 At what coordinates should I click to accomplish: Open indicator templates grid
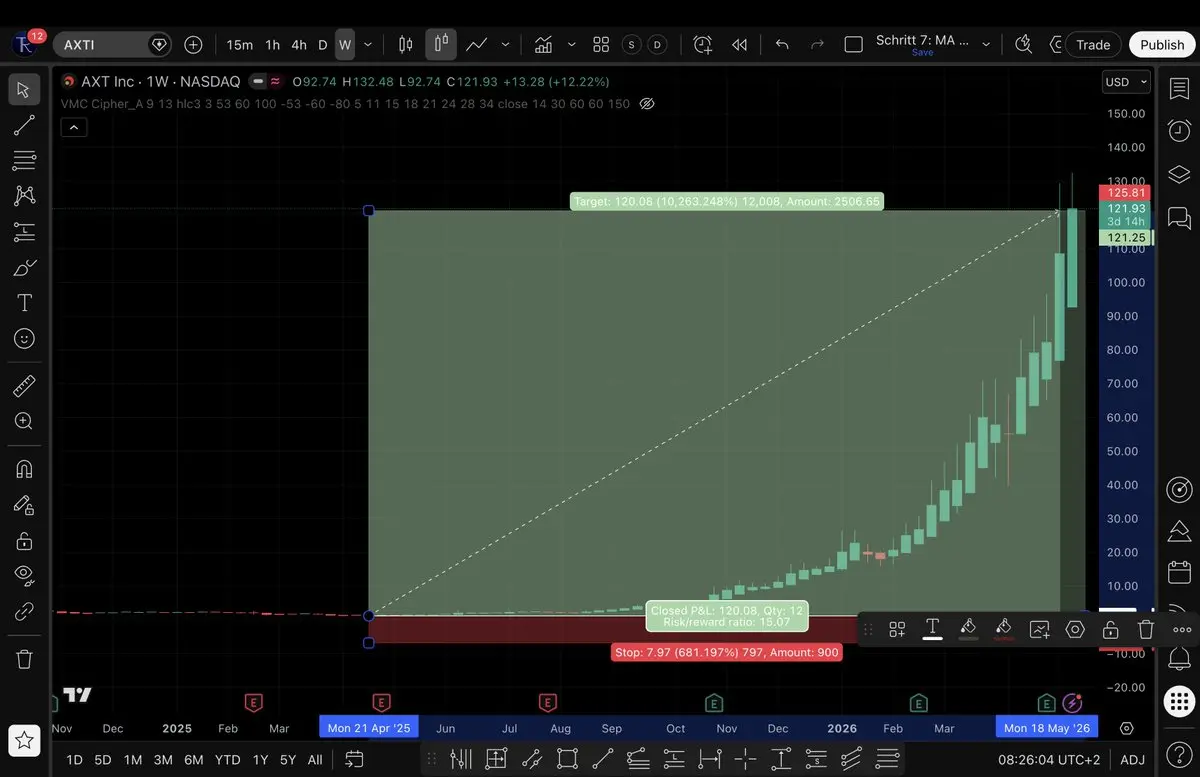tap(601, 45)
